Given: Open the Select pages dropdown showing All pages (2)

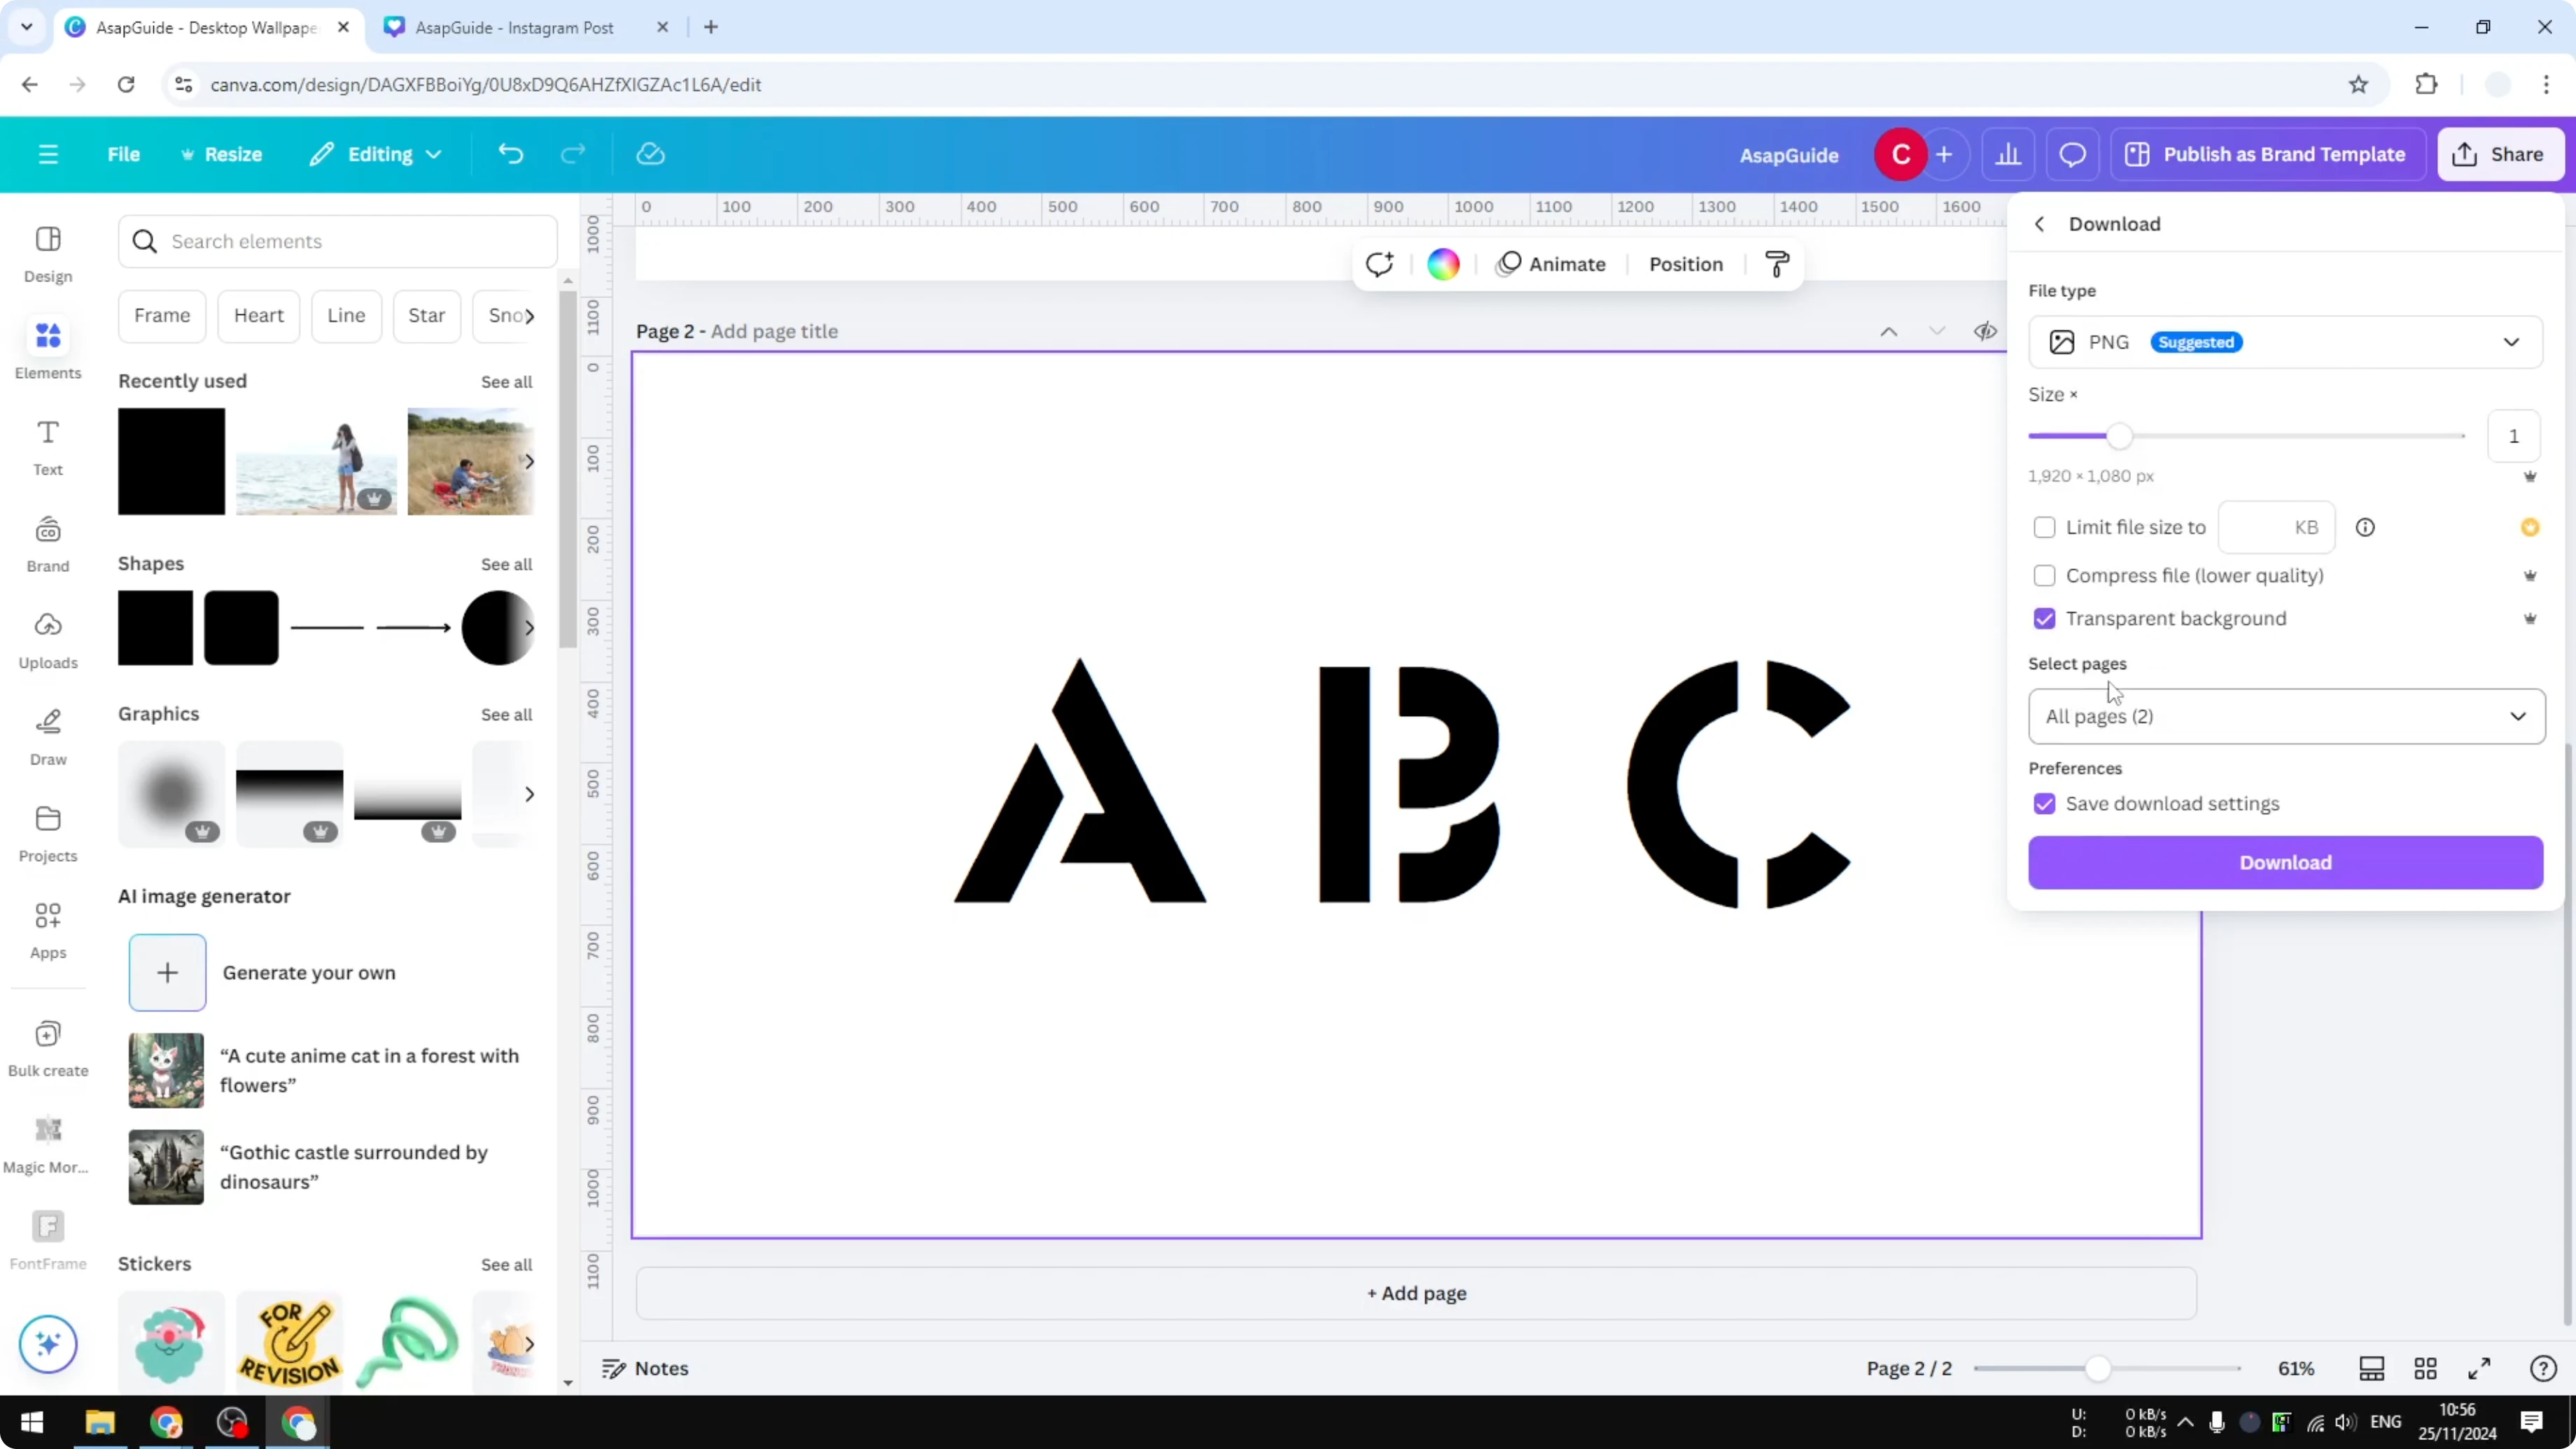Looking at the screenshot, I should click(2285, 716).
